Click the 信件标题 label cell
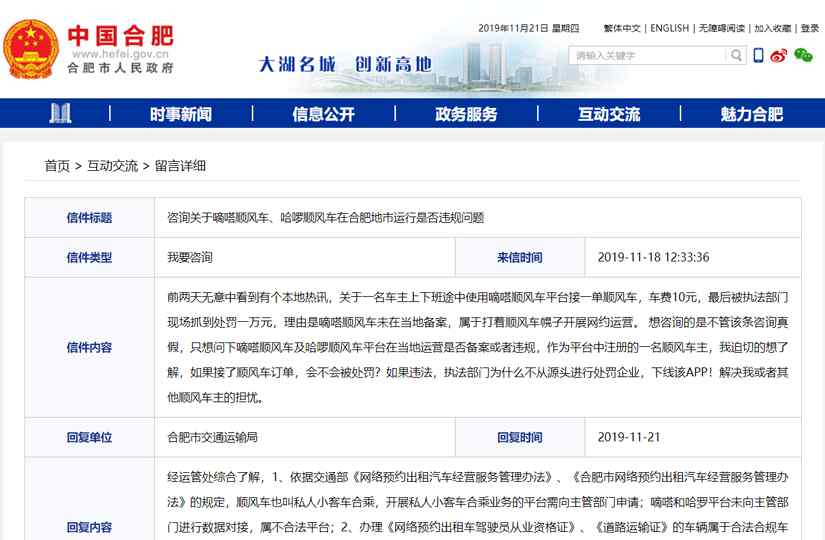The image size is (825, 540). click(89, 217)
